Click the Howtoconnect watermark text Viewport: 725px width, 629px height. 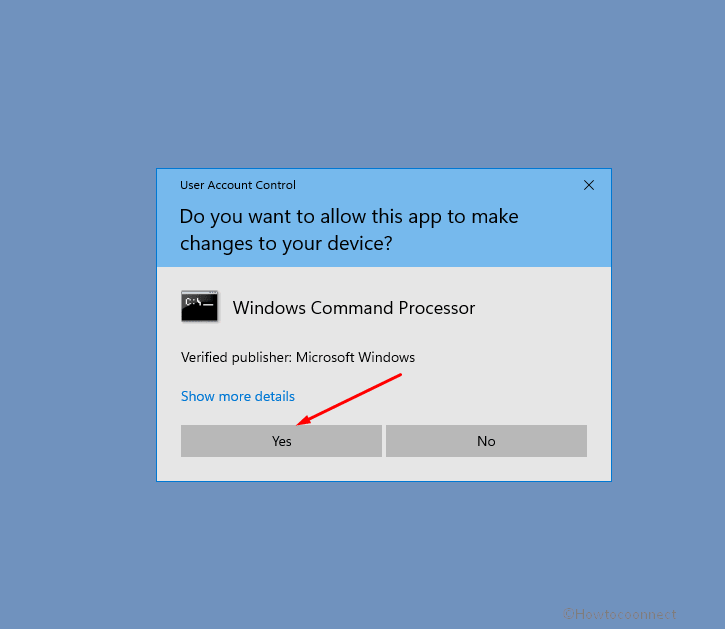(x=620, y=614)
